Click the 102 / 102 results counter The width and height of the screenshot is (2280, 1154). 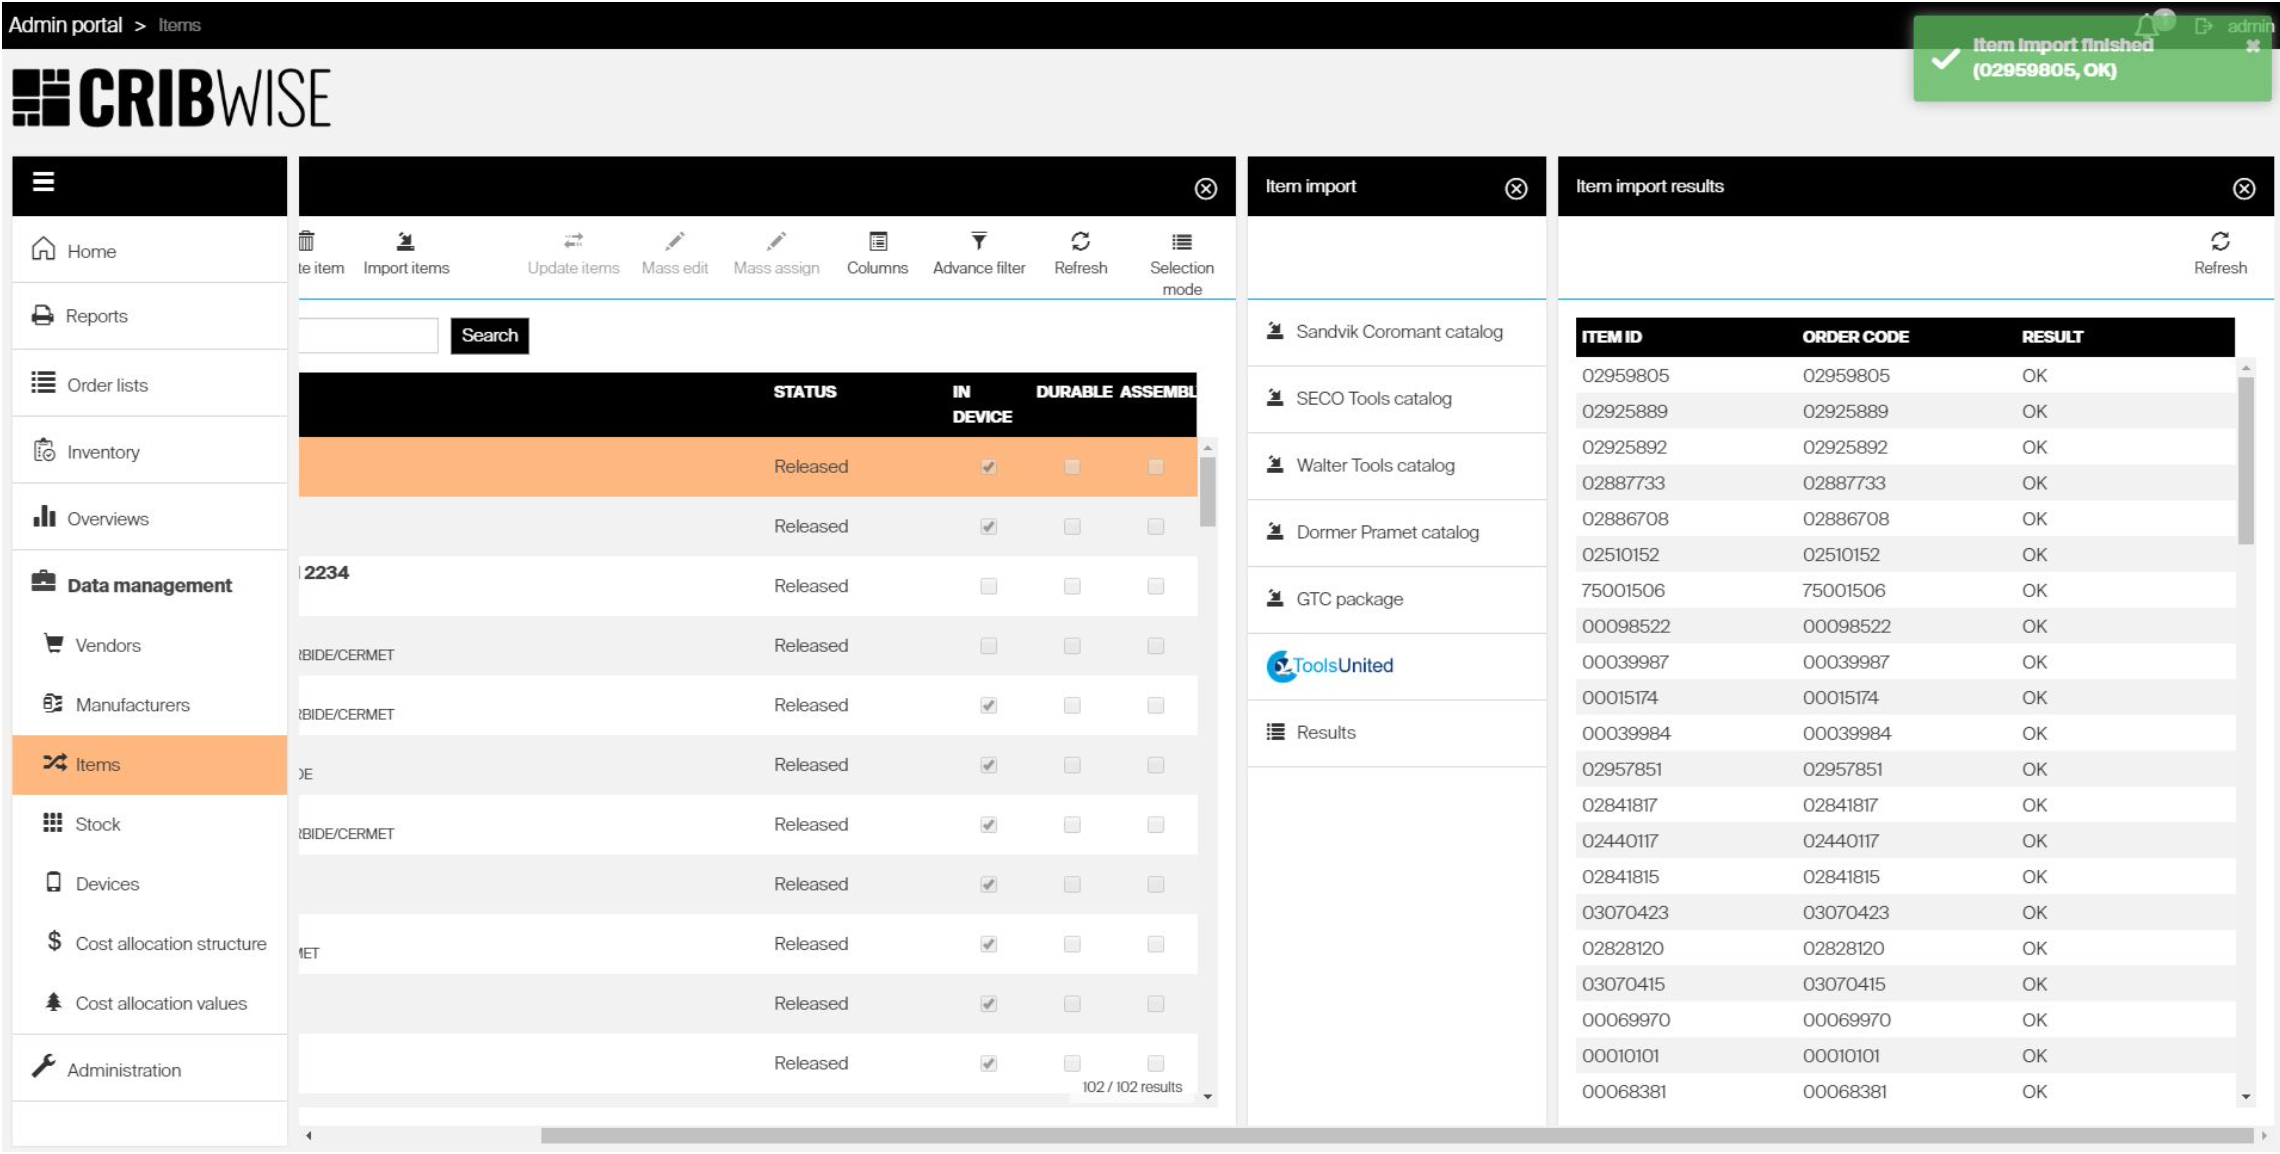(x=1132, y=1087)
